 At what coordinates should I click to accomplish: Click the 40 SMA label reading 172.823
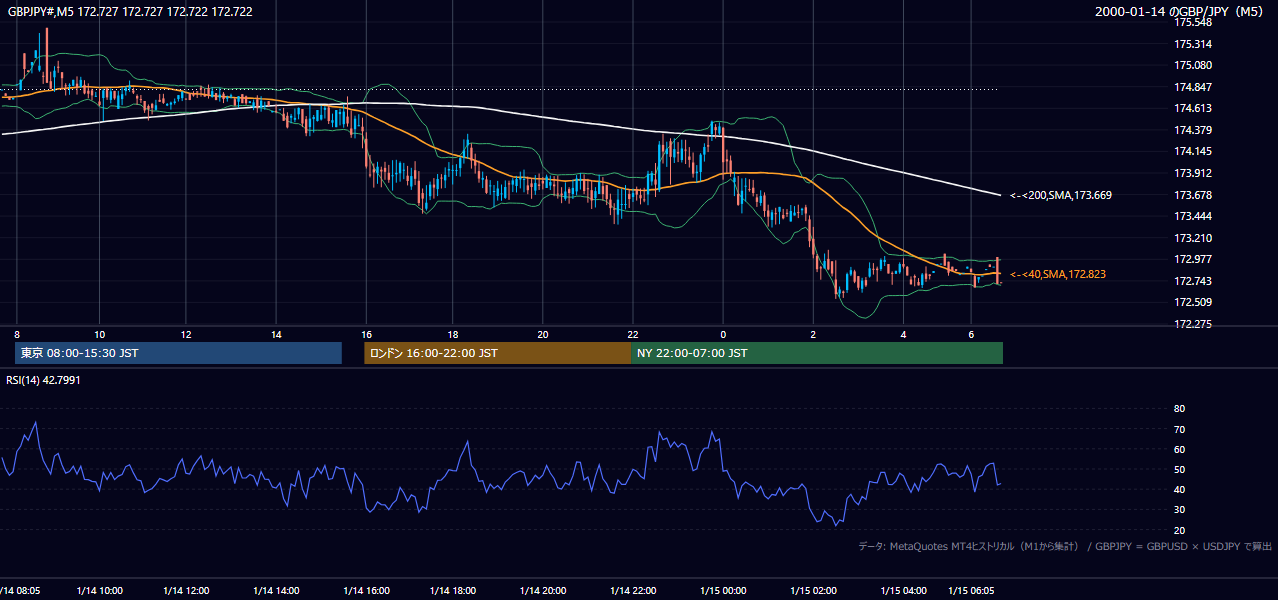1057,274
